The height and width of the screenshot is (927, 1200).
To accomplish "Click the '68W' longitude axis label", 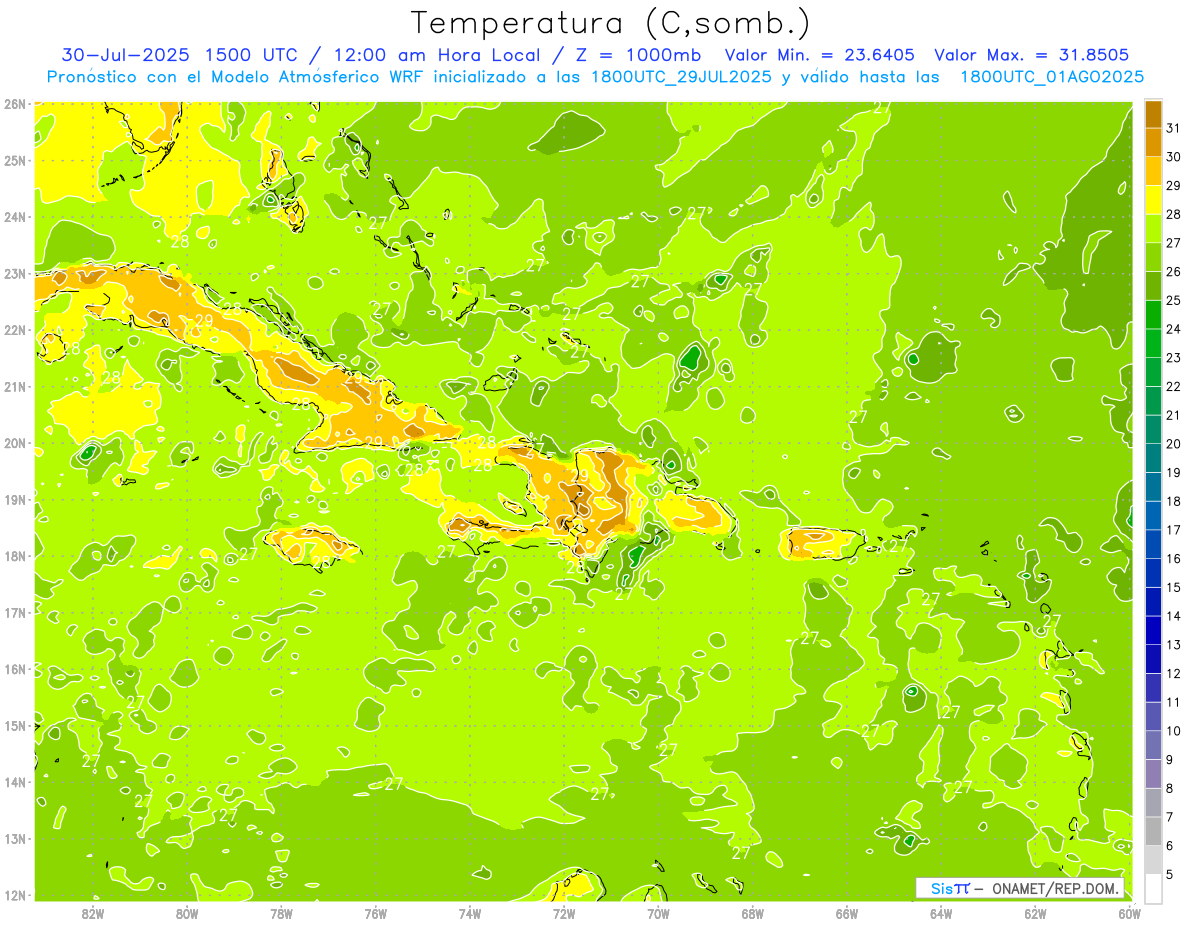I will (753, 914).
